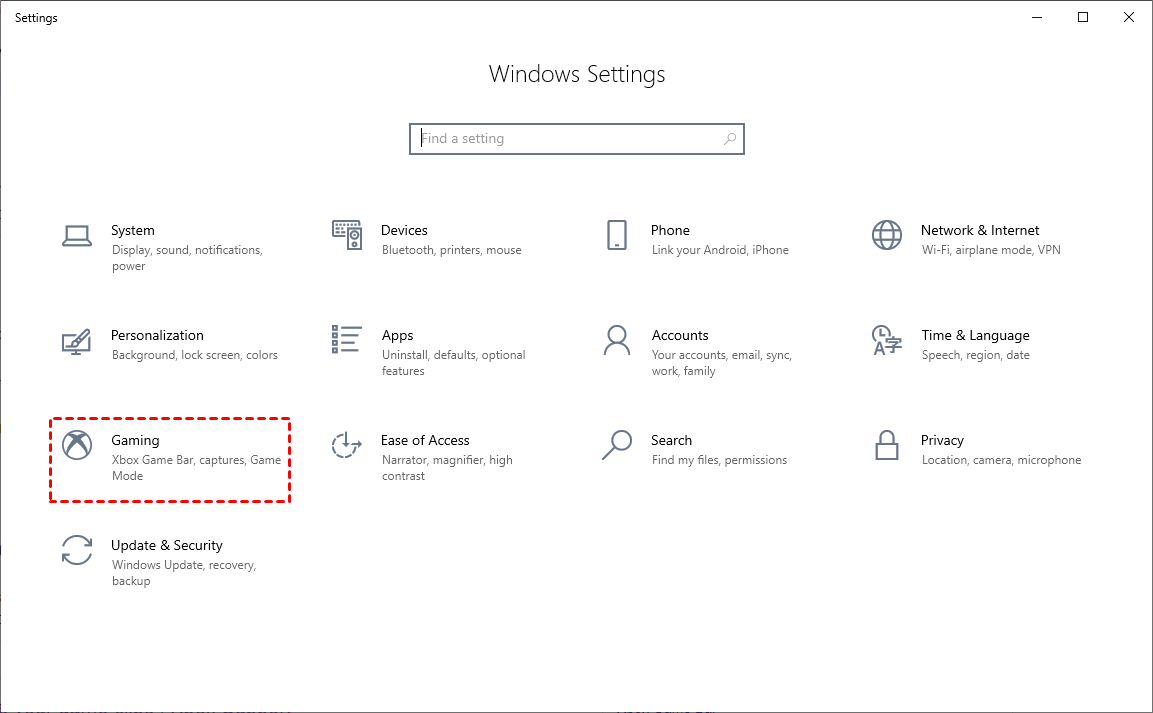
Task: Select the Ease of Access icon
Action: [x=346, y=446]
